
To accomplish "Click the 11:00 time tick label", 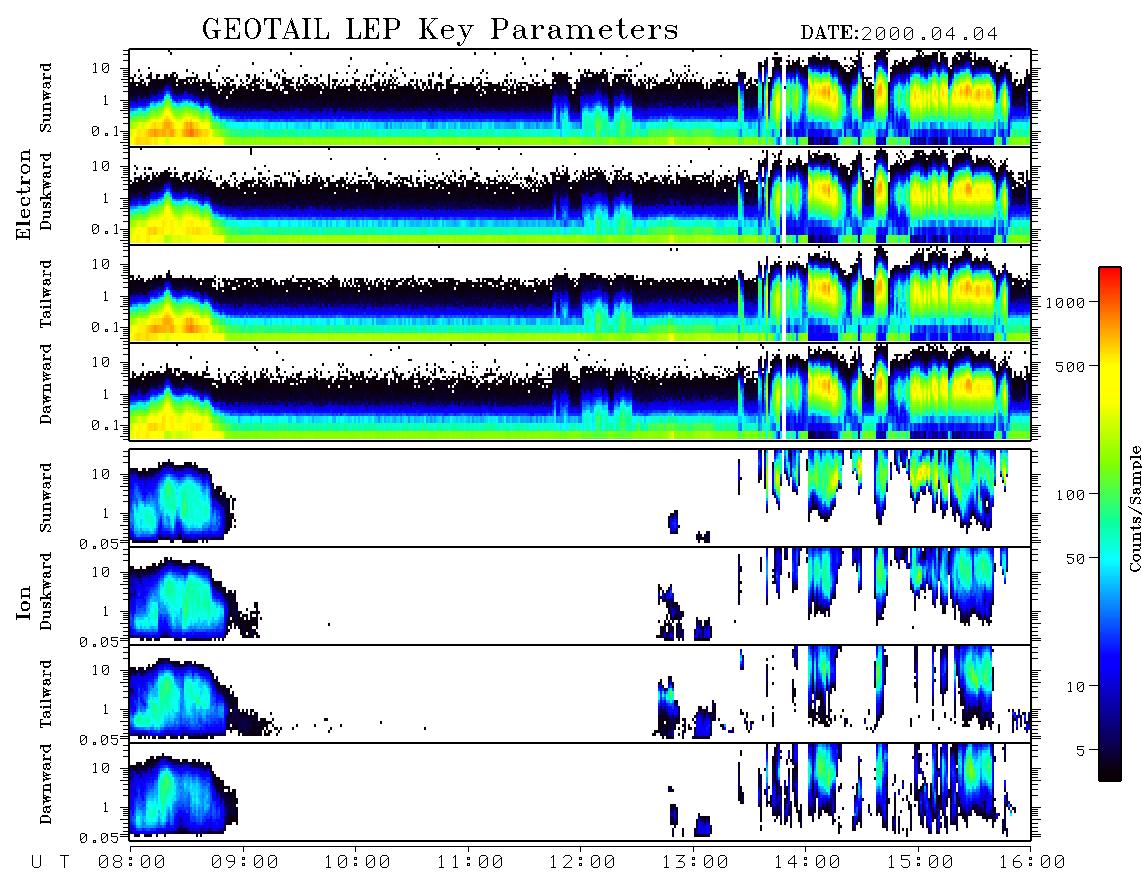I will tap(470, 862).
